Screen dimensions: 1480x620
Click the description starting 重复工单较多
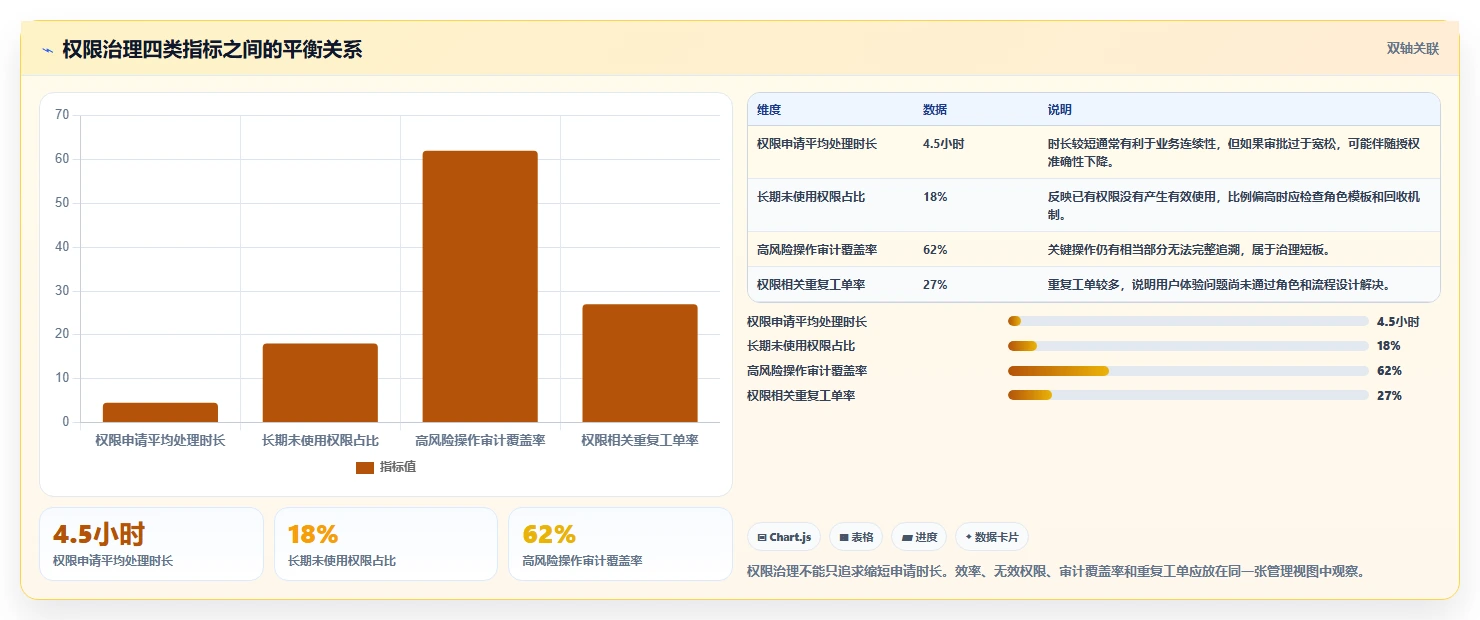pos(1219,285)
